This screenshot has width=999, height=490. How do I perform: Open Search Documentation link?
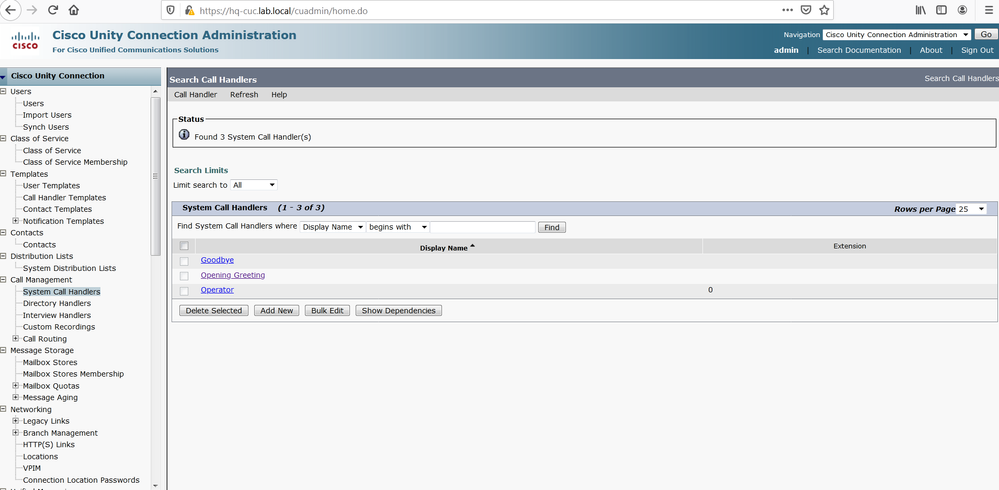[859, 50]
